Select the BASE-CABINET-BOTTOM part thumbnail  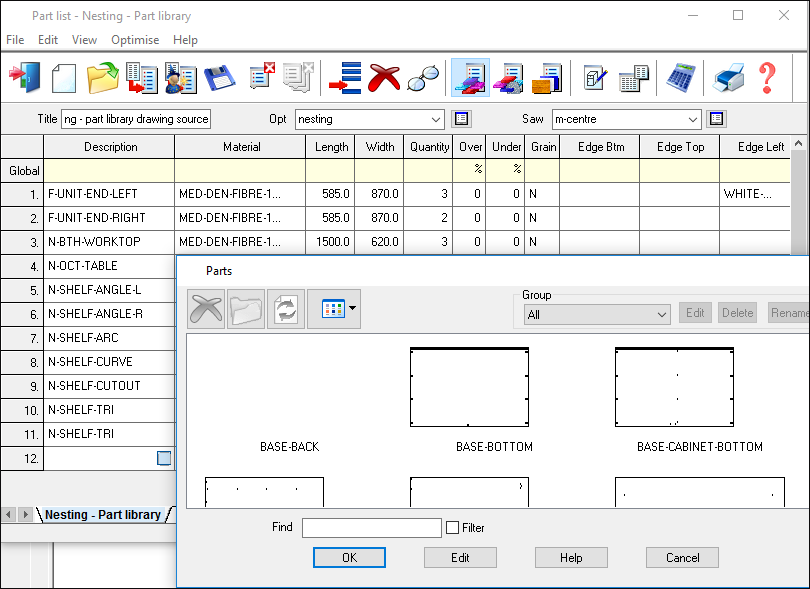coord(674,387)
